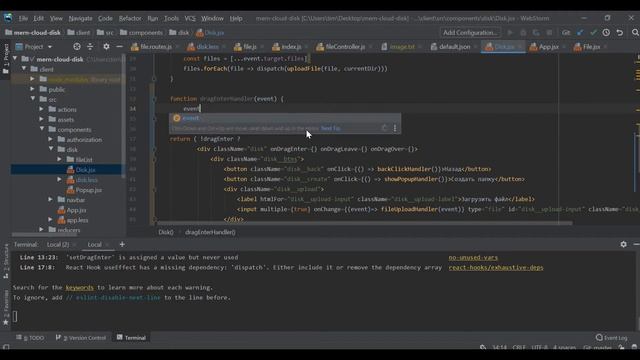640x360 pixels.
Task: Collapse the mern-cloud-disk root folder
Action: 15,59
